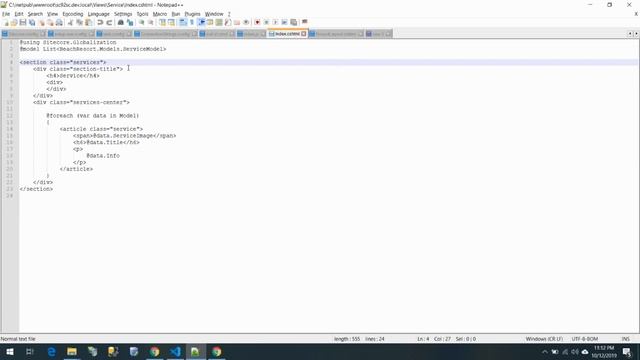640x360 pixels.
Task: Click the macro Playback icon
Action: (275, 22)
